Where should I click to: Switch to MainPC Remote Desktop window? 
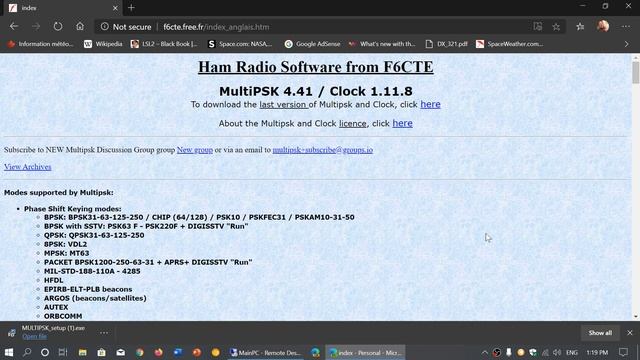pyautogui.click(x=266, y=353)
